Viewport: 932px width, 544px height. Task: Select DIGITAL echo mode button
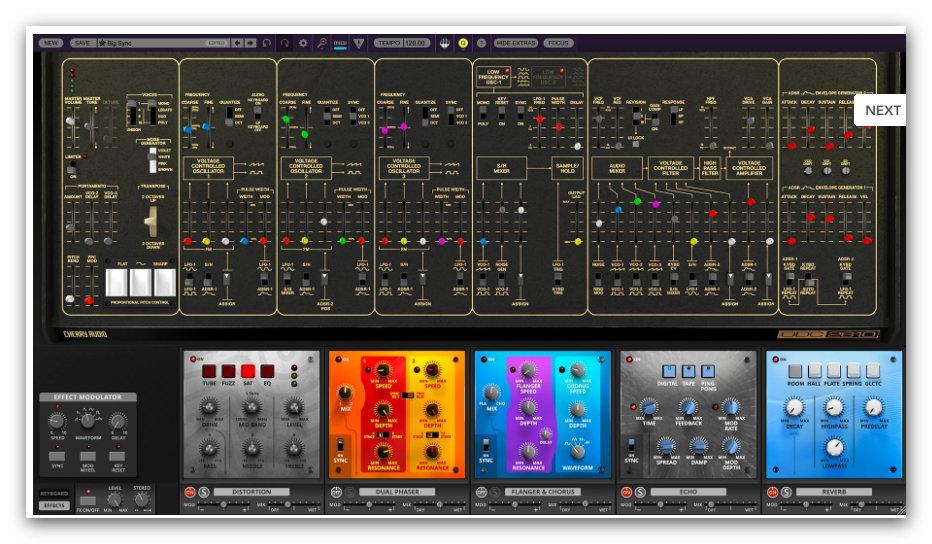click(x=669, y=371)
